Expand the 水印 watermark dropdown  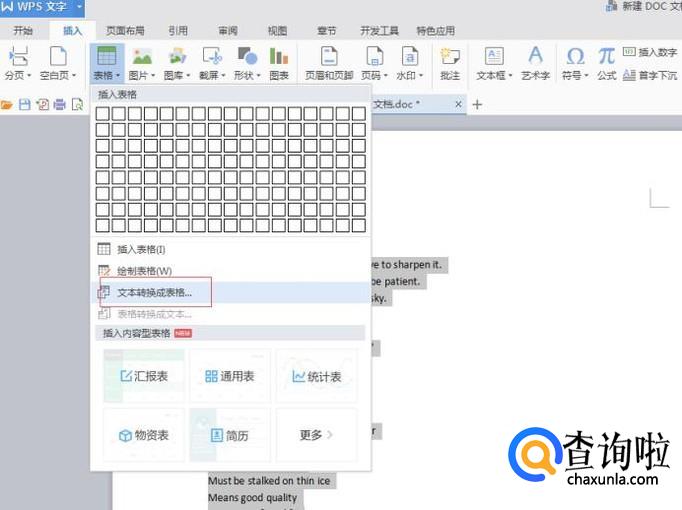tap(410, 75)
